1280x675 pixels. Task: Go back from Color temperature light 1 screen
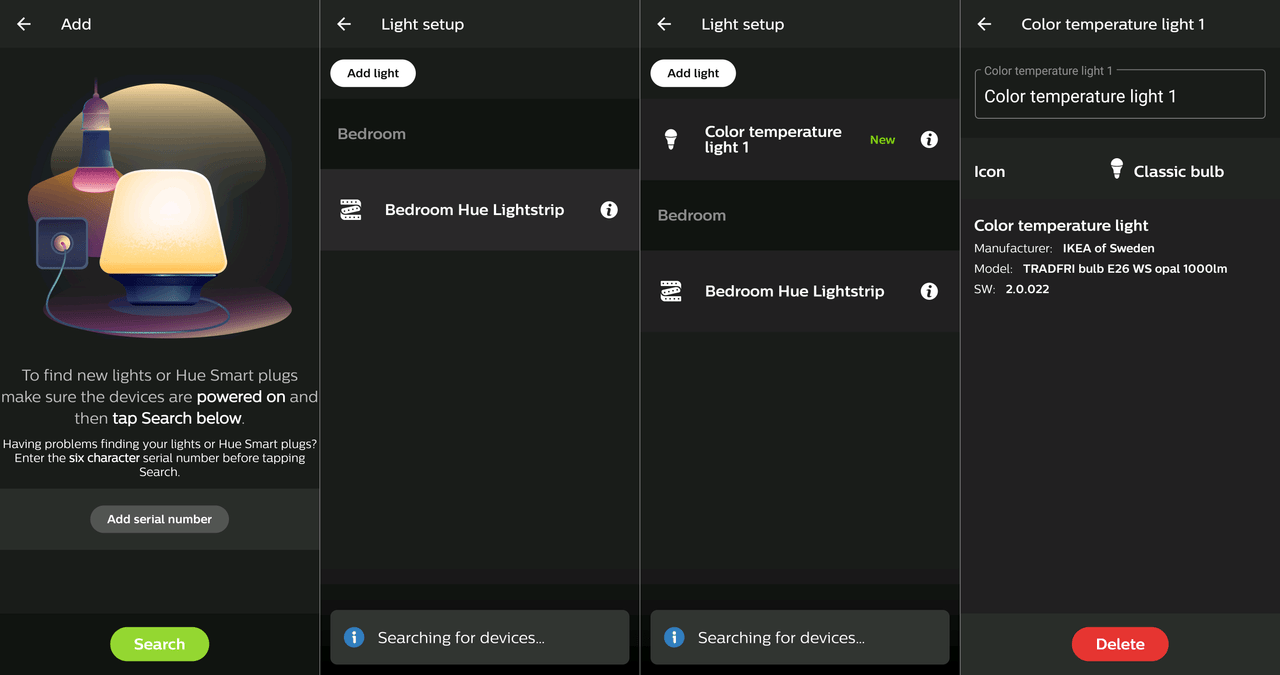pos(984,24)
